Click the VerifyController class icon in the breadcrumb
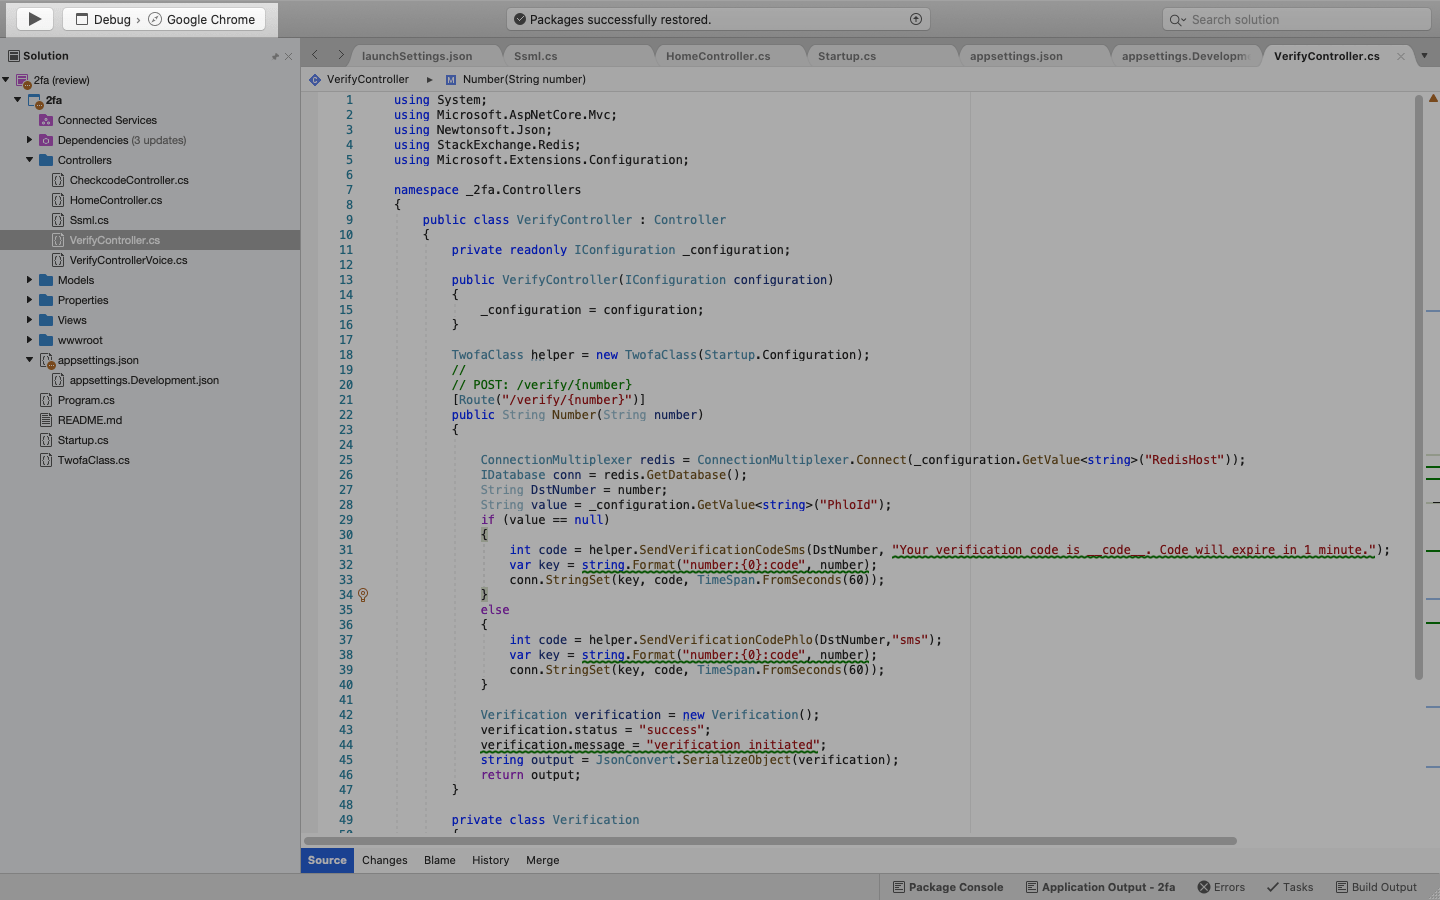The height and width of the screenshot is (900, 1440). tap(313, 78)
